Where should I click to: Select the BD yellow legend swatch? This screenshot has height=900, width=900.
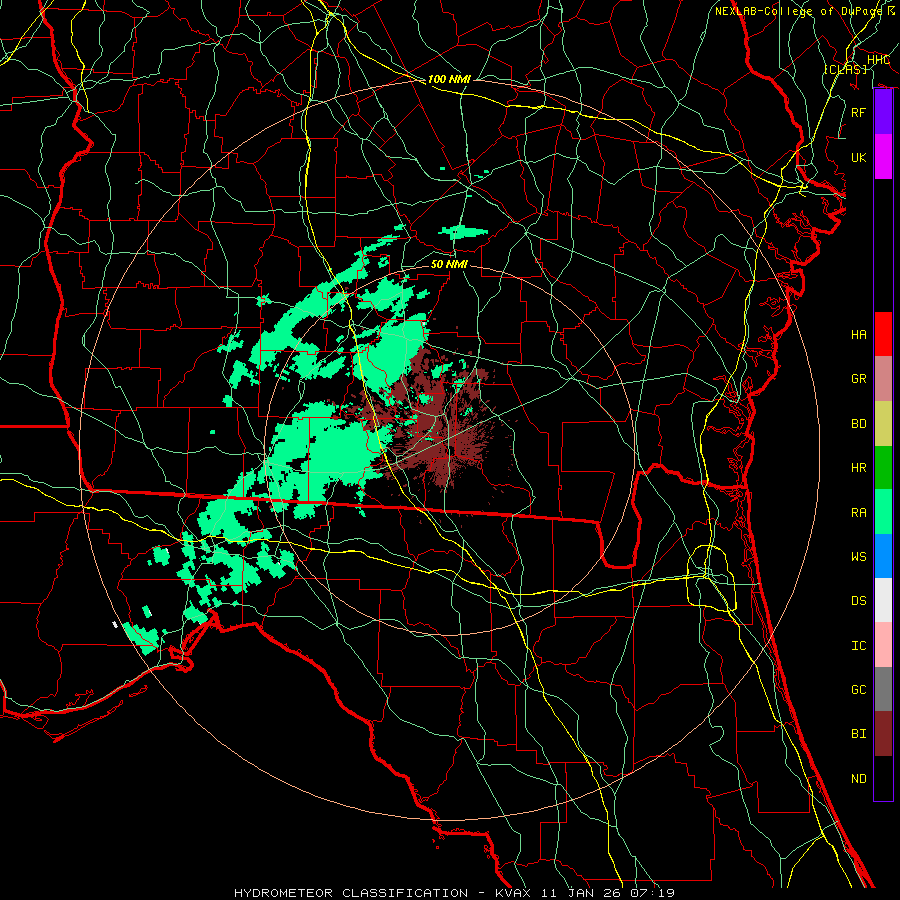point(883,424)
